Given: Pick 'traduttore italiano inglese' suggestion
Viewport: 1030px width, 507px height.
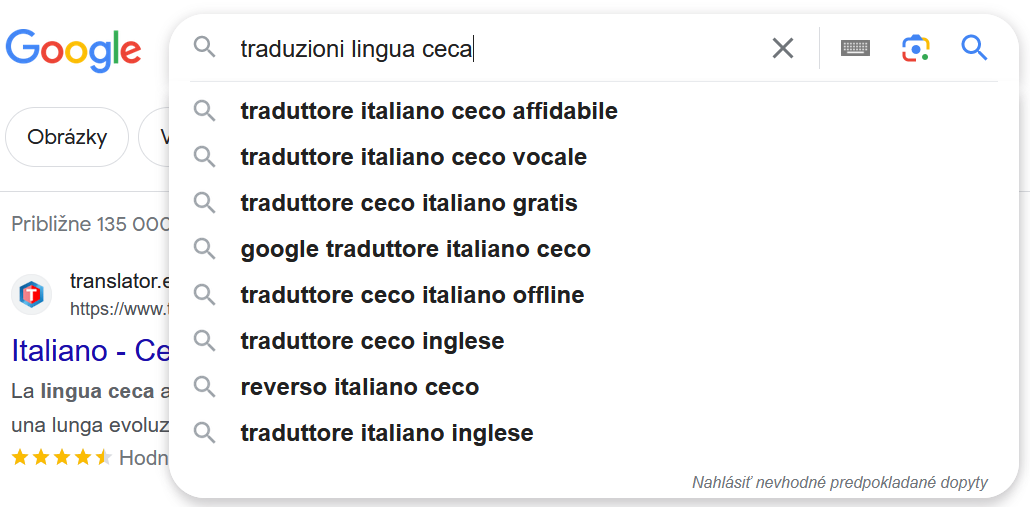Looking at the screenshot, I should (387, 433).
